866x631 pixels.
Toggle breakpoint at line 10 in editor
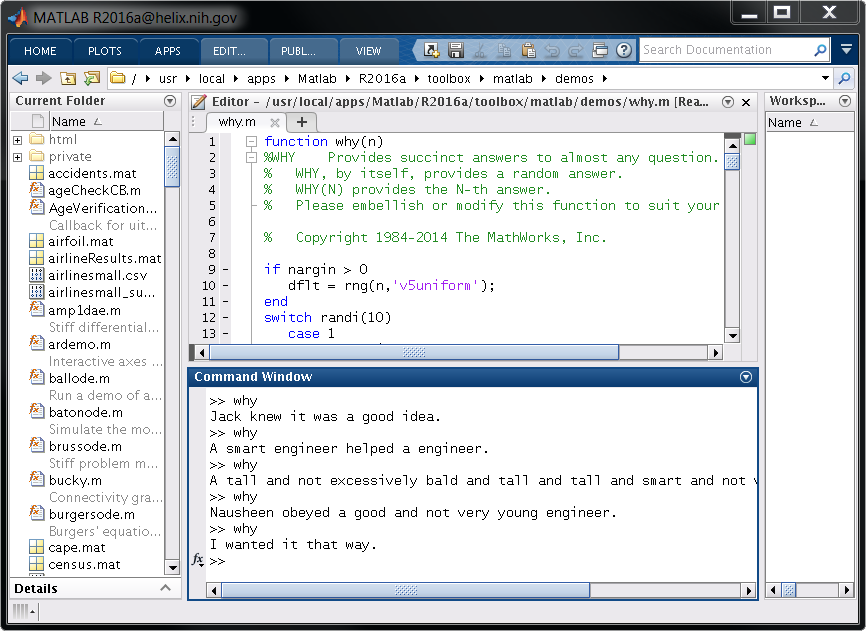point(225,286)
